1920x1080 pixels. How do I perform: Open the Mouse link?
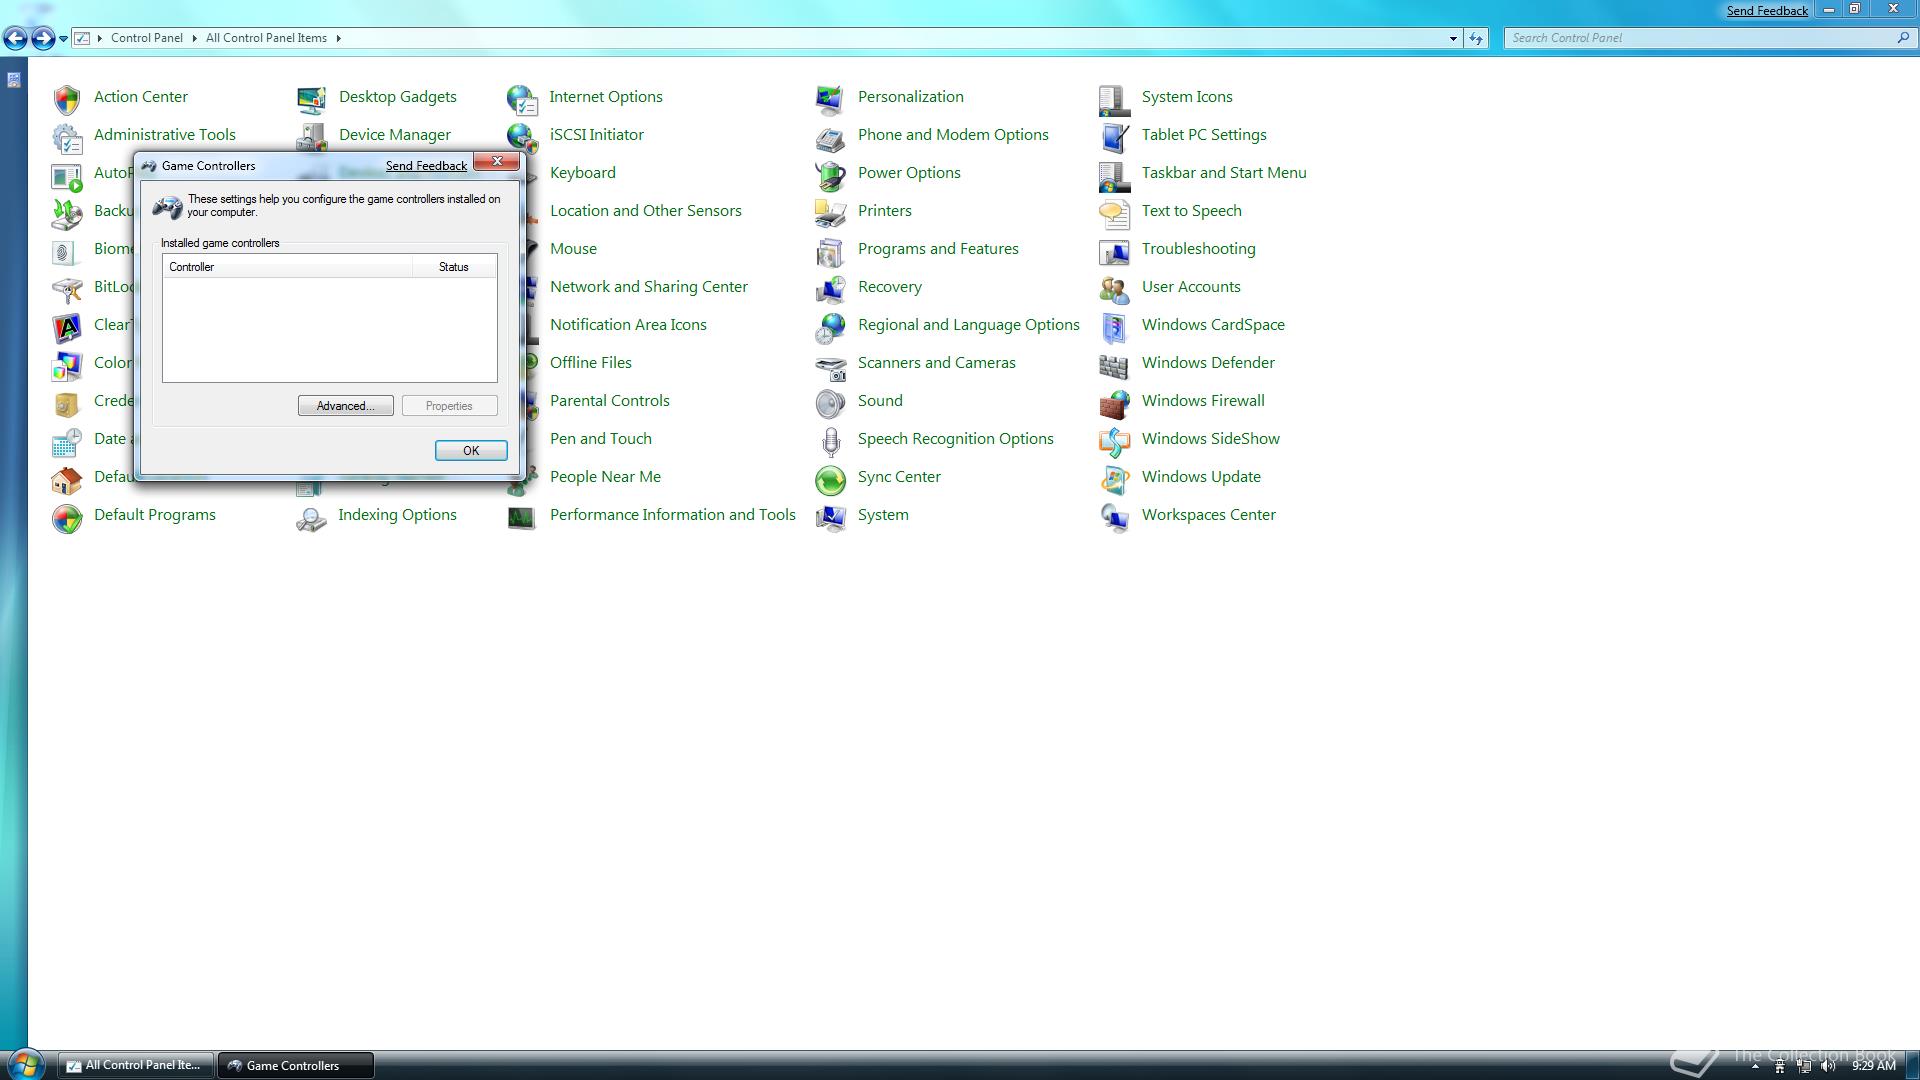click(573, 249)
